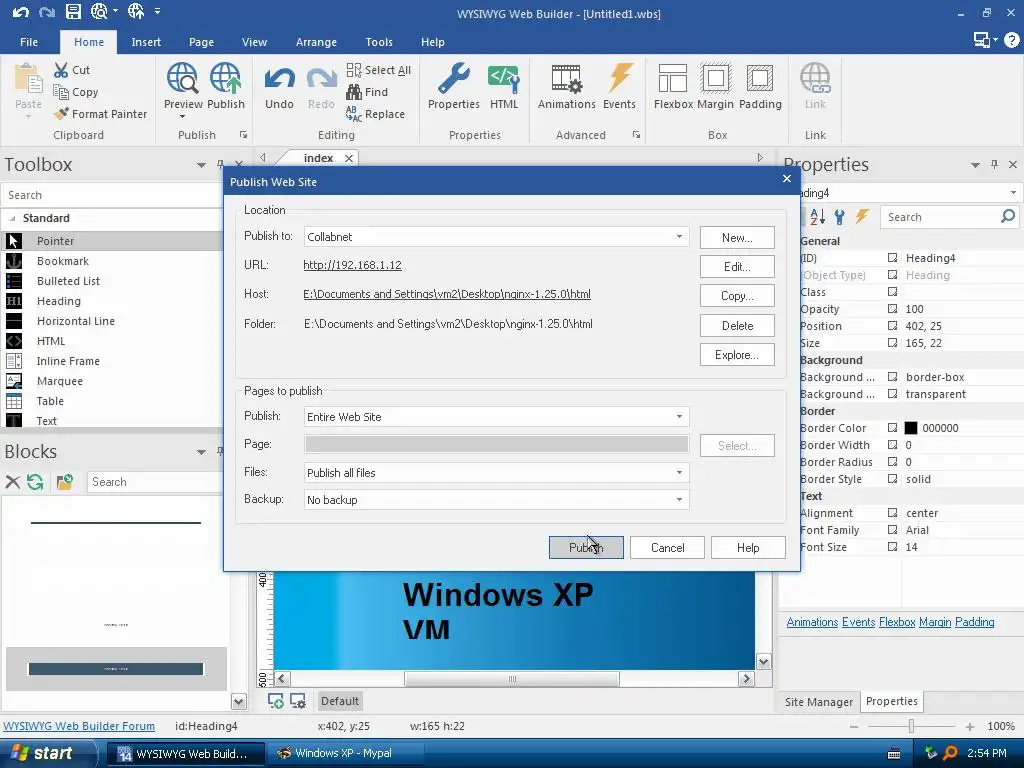Toggle the checkbox beside Opacity property
Viewport: 1024px width, 768px height.
[x=893, y=309]
